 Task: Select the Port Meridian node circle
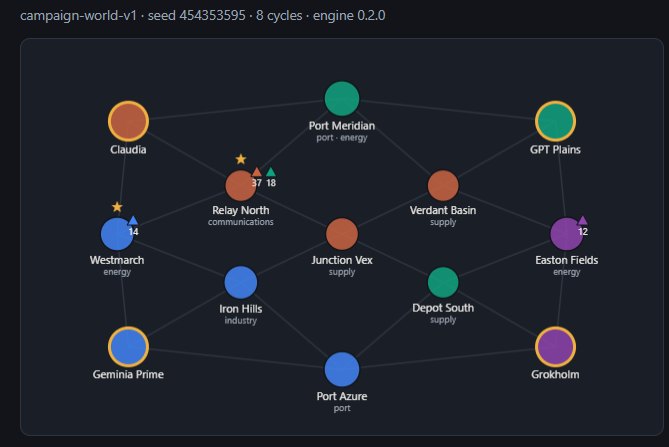(342, 99)
